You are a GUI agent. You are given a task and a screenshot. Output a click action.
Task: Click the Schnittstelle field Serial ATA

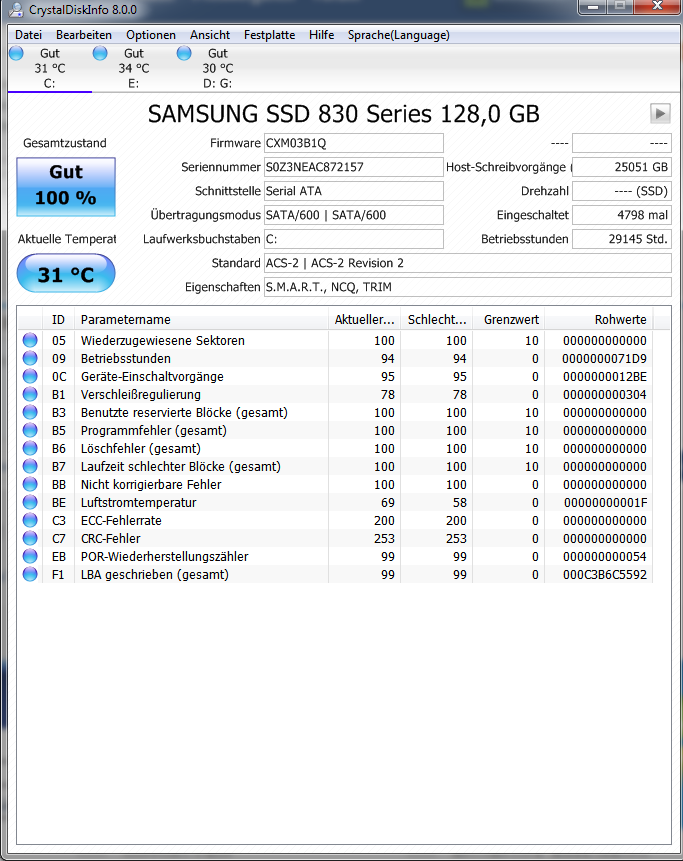(x=354, y=191)
